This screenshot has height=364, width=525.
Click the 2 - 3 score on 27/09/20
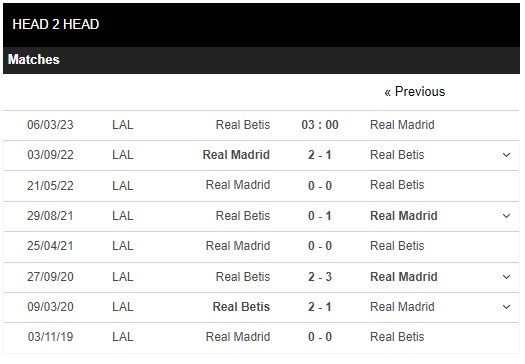320,277
